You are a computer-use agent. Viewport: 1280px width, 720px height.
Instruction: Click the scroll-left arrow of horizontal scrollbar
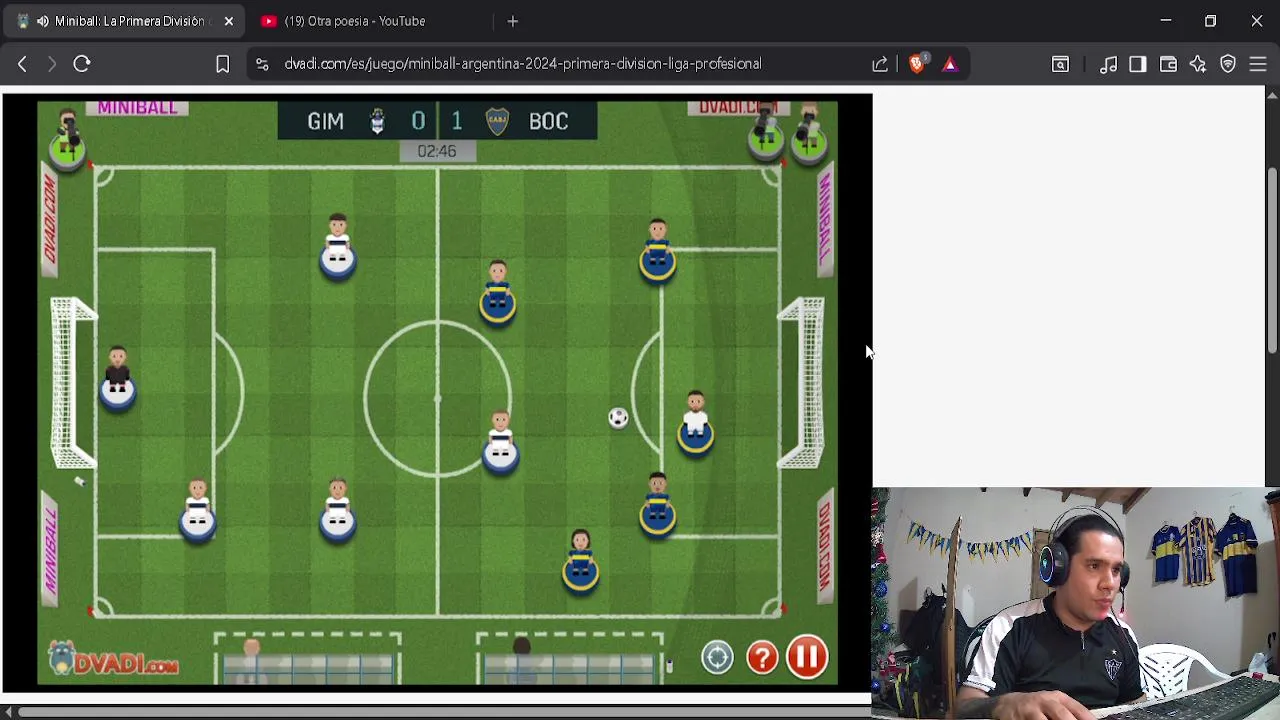[x=8, y=712]
